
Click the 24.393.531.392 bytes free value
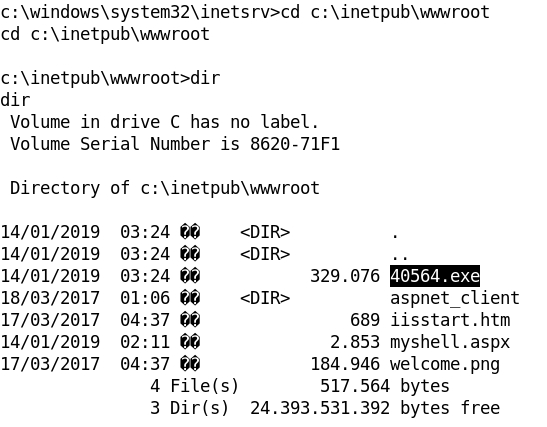(375, 408)
